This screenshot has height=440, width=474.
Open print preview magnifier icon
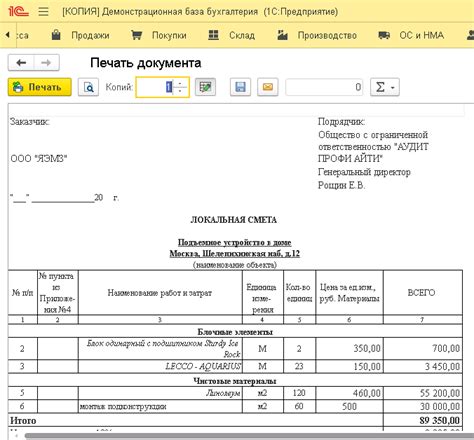[88, 87]
